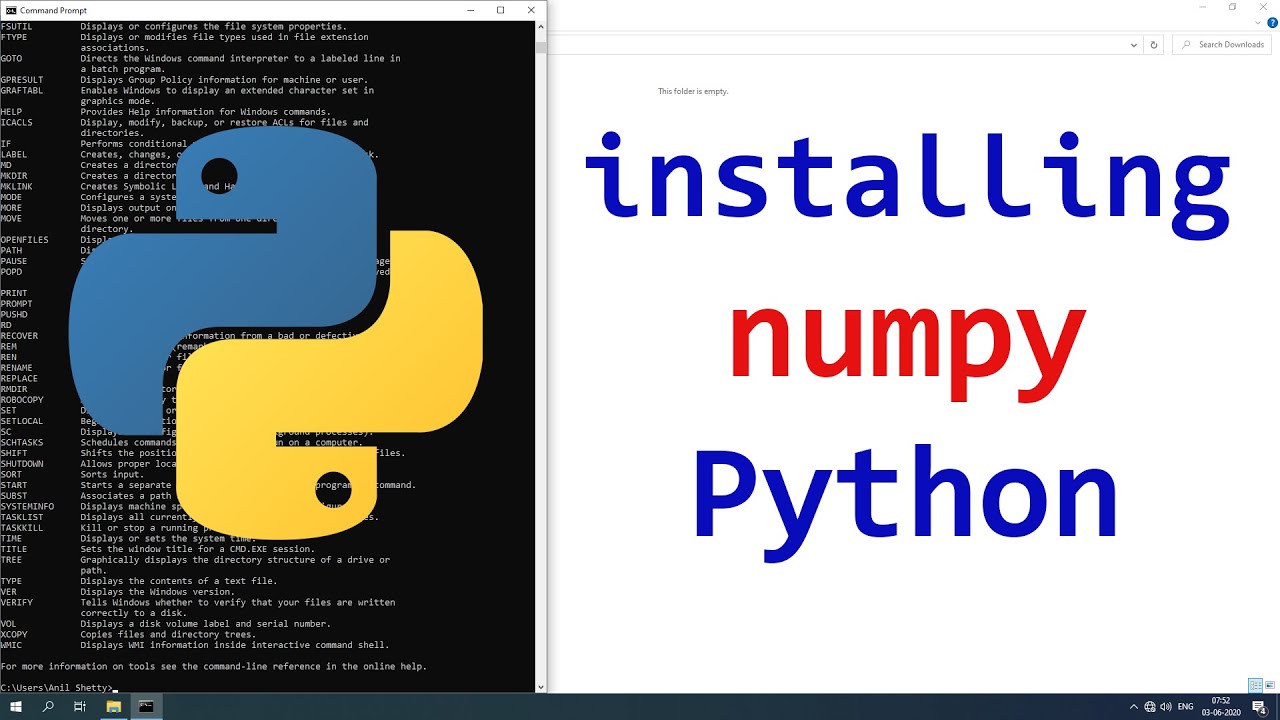Image resolution: width=1280 pixels, height=720 pixels.
Task: Click Command Prompt scrollbar down arrow
Action: (541, 687)
